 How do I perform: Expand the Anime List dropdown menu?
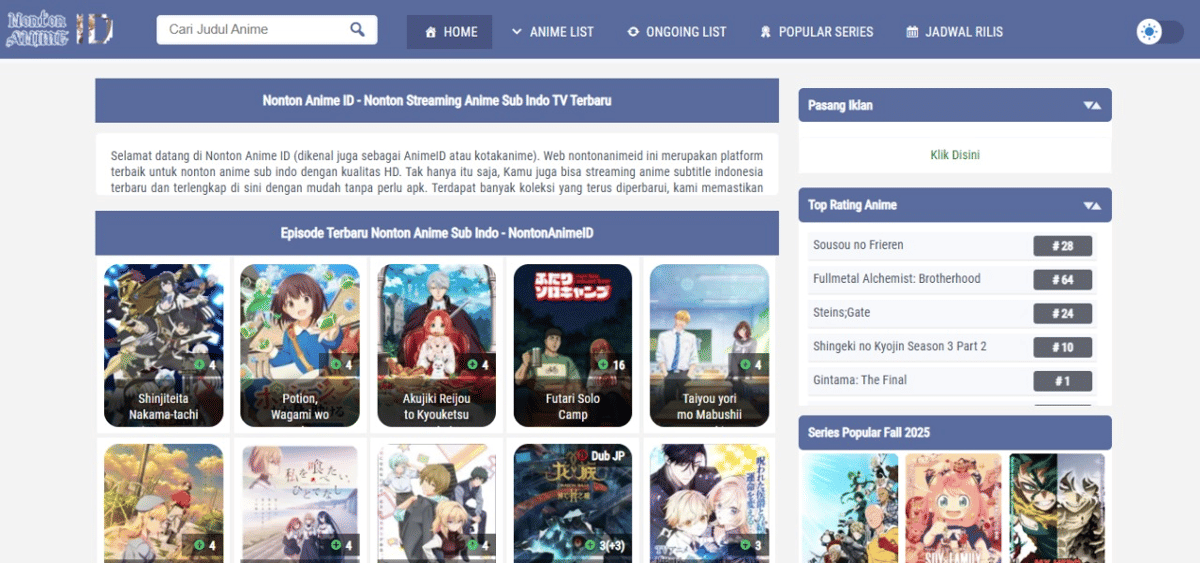(552, 32)
